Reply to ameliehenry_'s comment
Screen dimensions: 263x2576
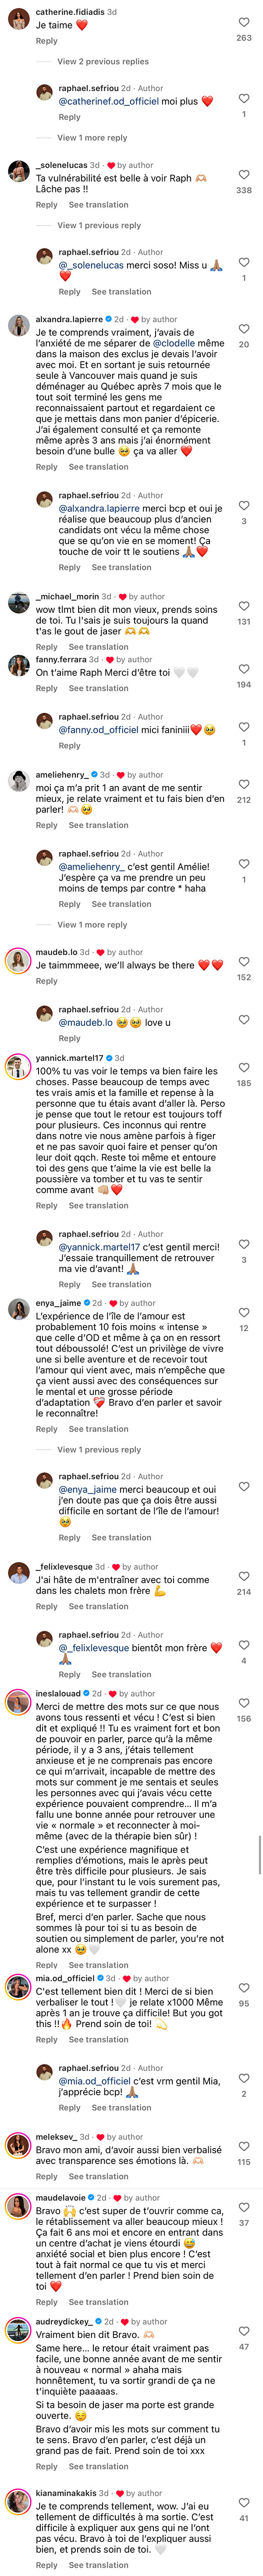click(x=47, y=826)
